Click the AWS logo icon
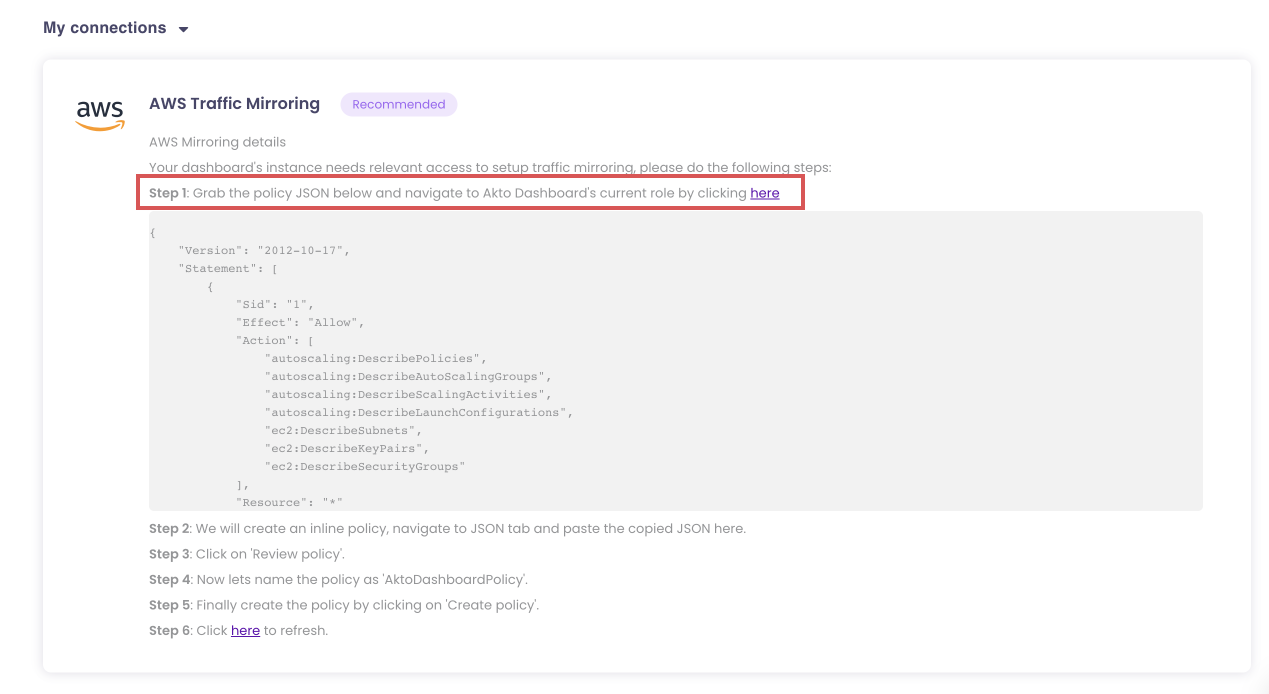Viewport: 1269px width, 694px height. tap(100, 114)
